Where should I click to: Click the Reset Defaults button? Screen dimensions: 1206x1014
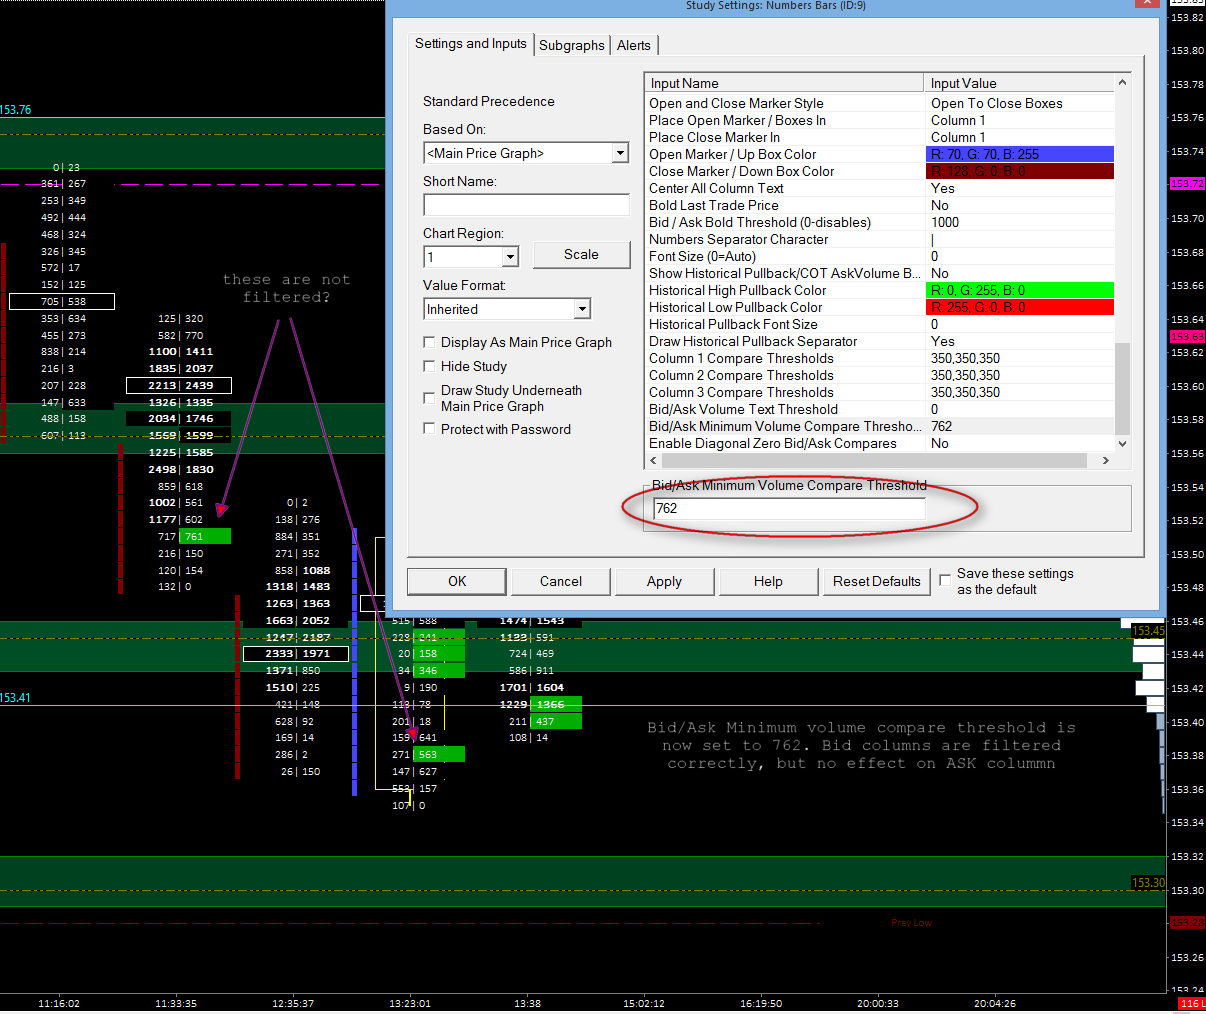click(876, 581)
